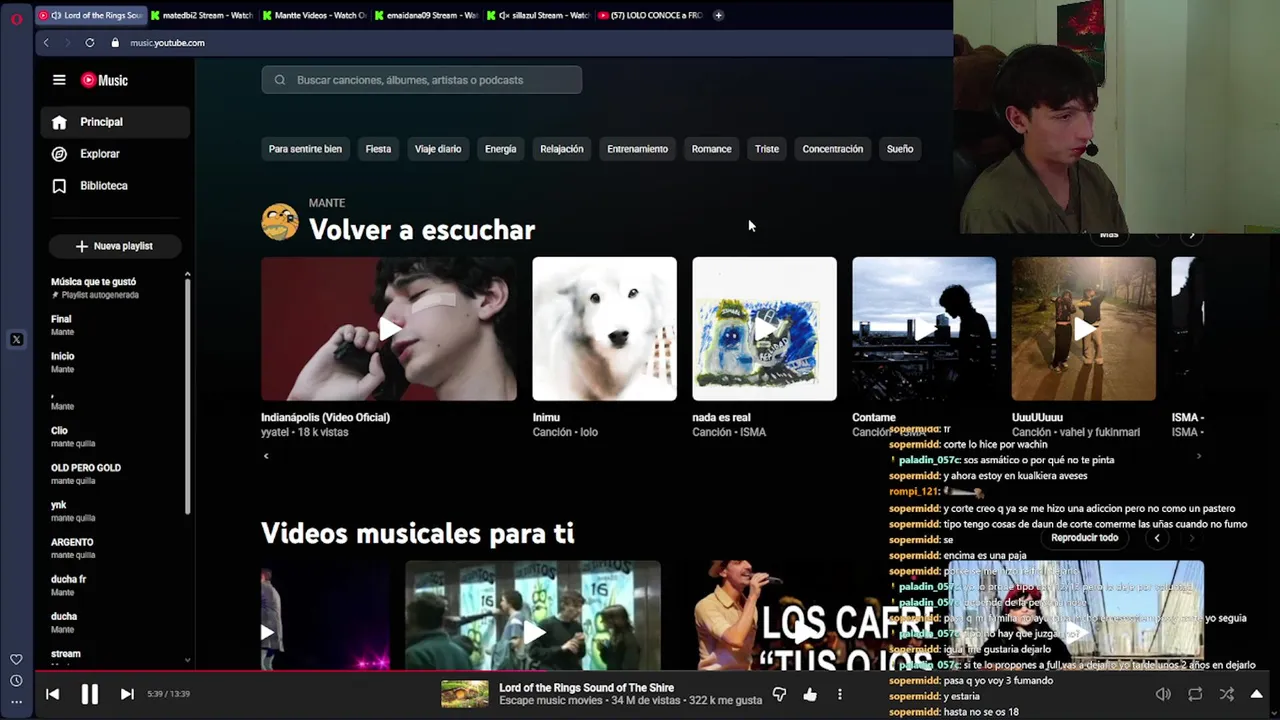
Task: Select the Romance chip
Action: pyautogui.click(x=711, y=149)
